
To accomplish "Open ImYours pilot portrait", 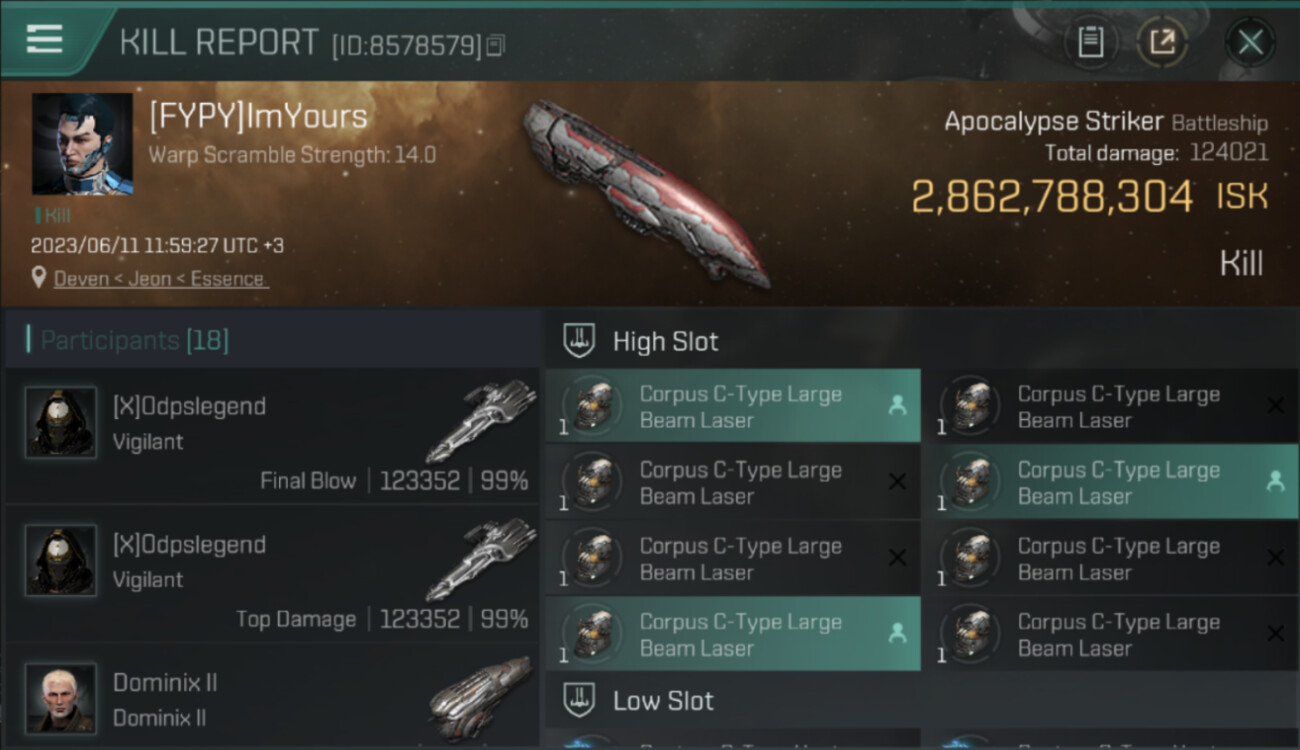I will (x=82, y=144).
